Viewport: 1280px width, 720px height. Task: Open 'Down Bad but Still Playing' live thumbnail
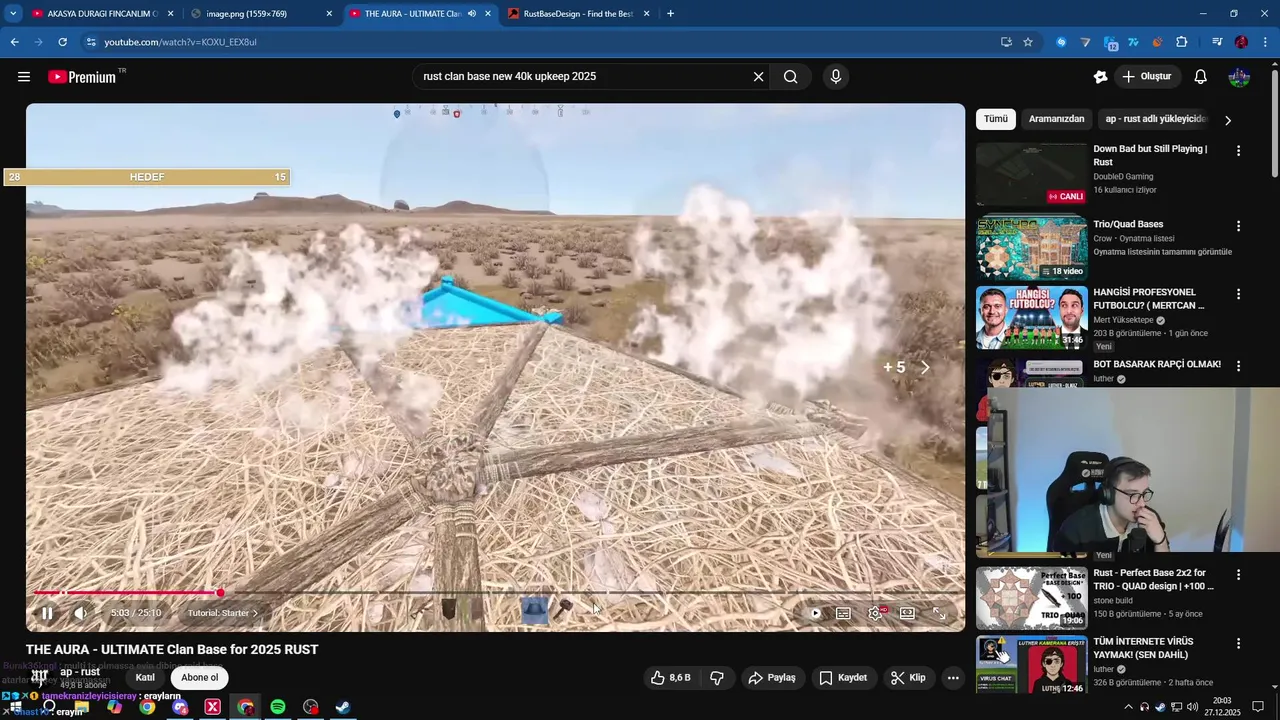[x=1031, y=174]
